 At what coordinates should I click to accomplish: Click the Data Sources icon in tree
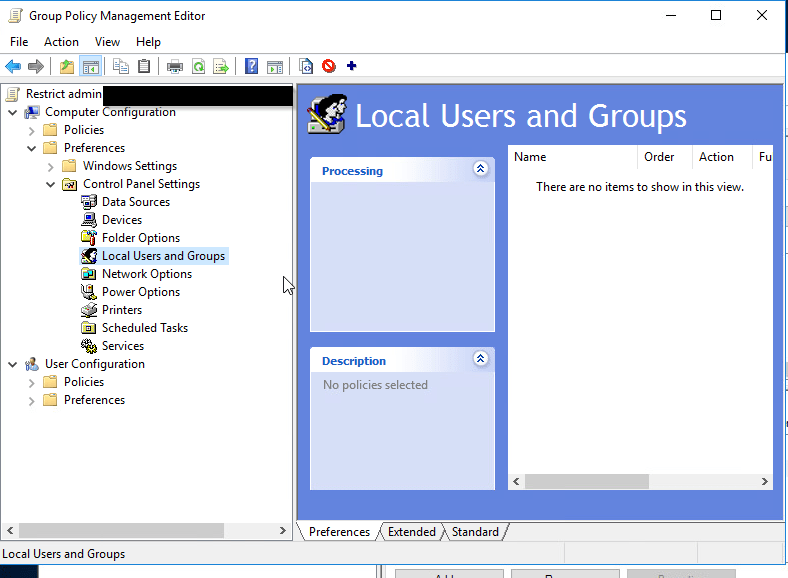pos(88,202)
